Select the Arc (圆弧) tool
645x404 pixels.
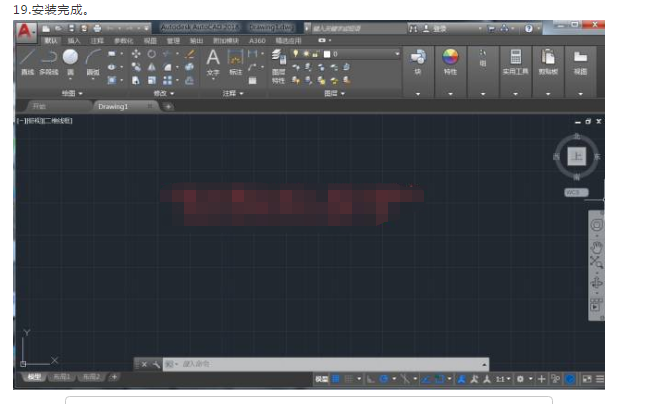pyautogui.click(x=93, y=62)
